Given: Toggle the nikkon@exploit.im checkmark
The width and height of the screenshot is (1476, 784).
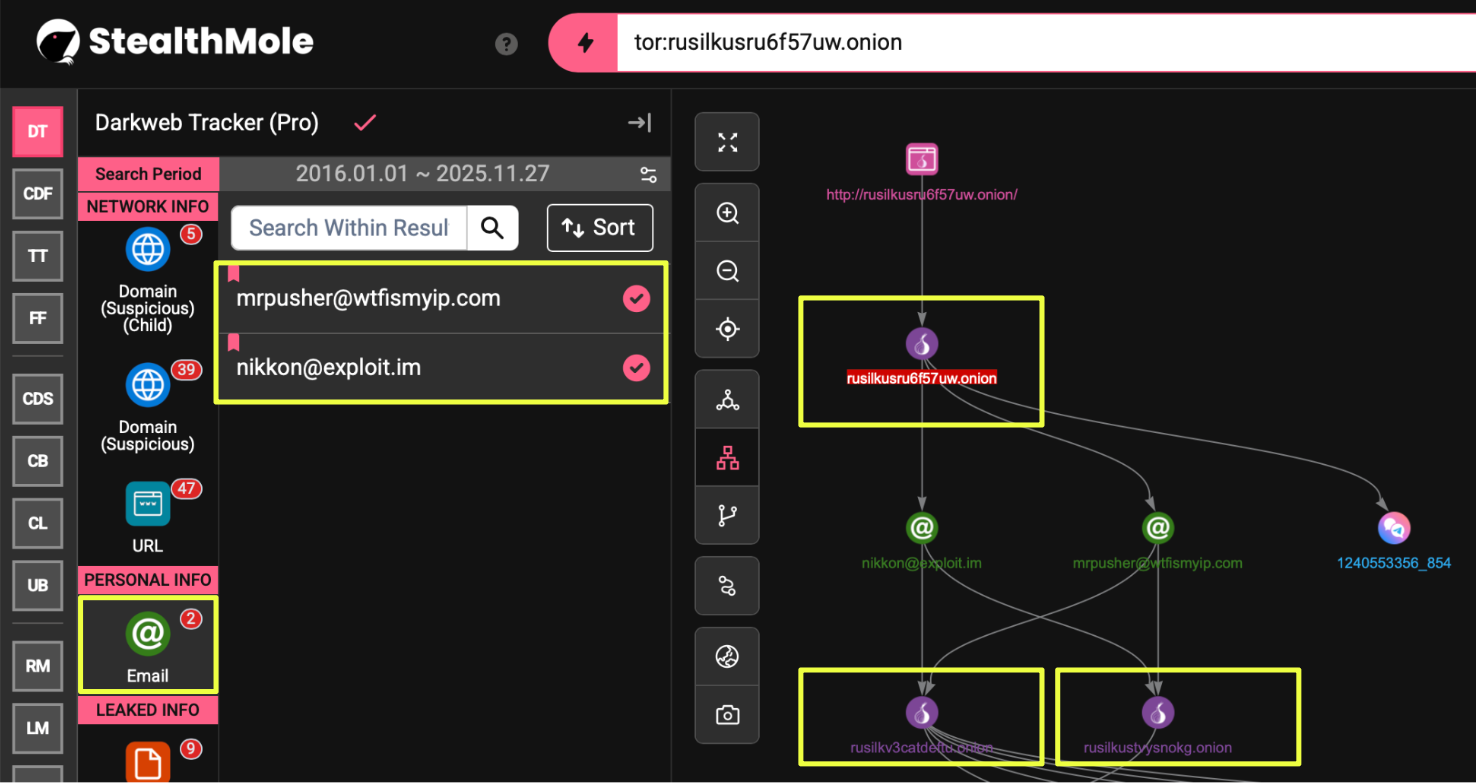Looking at the screenshot, I should [x=636, y=368].
